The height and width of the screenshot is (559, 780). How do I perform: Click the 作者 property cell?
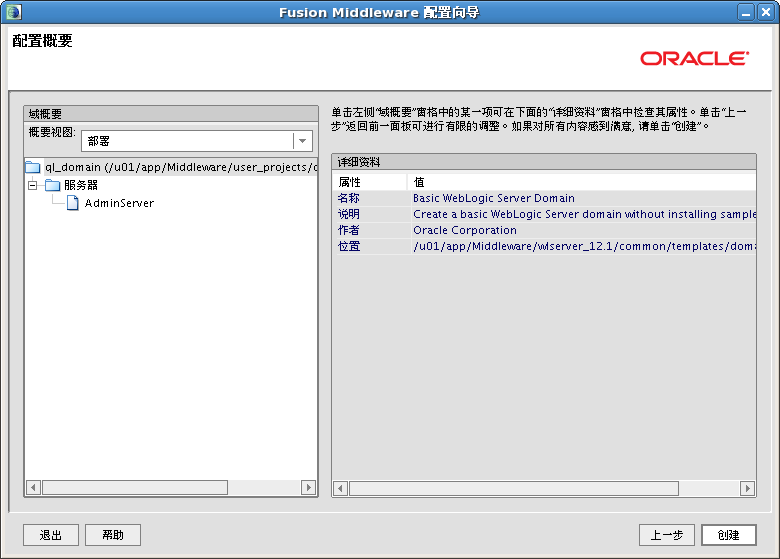click(x=371, y=230)
